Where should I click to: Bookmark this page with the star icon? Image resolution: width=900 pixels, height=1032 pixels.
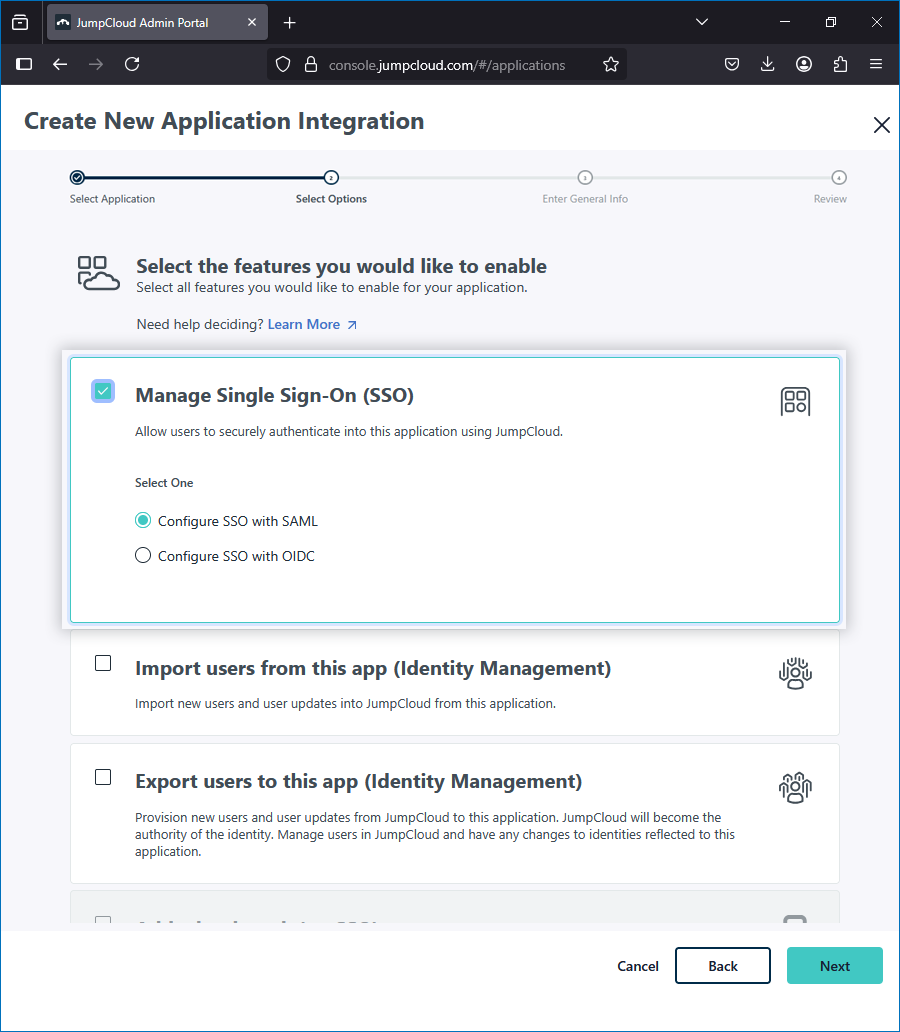(610, 65)
